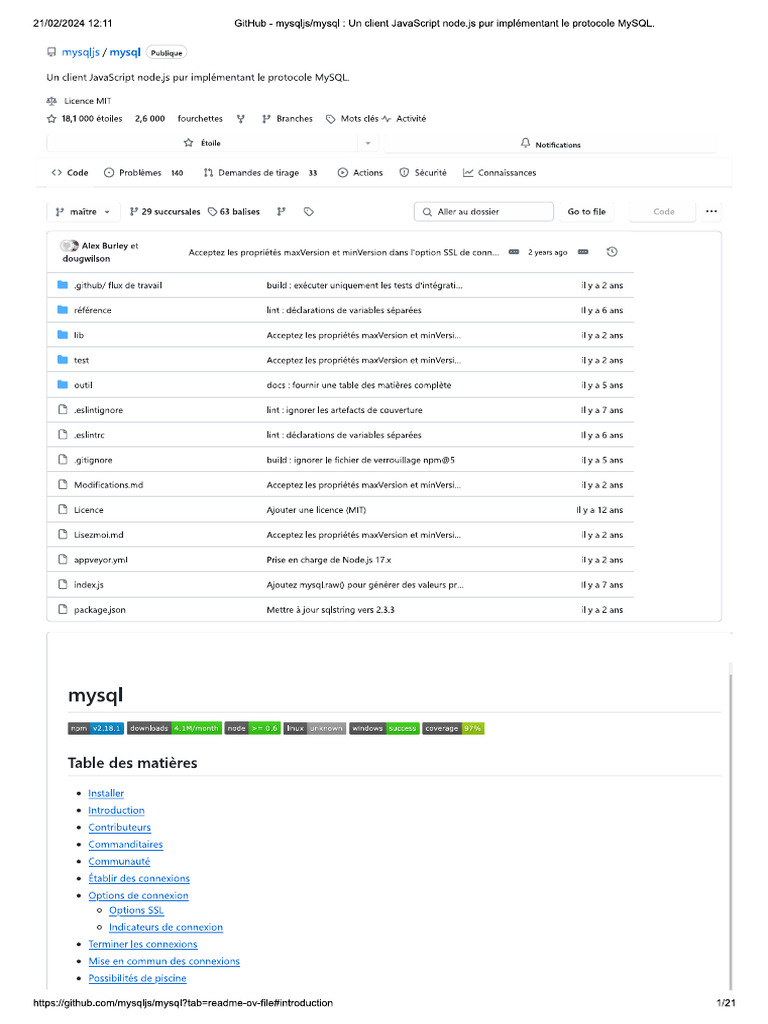Click the notifications bell icon
Screen dimensions: 768x1024
[525, 143]
